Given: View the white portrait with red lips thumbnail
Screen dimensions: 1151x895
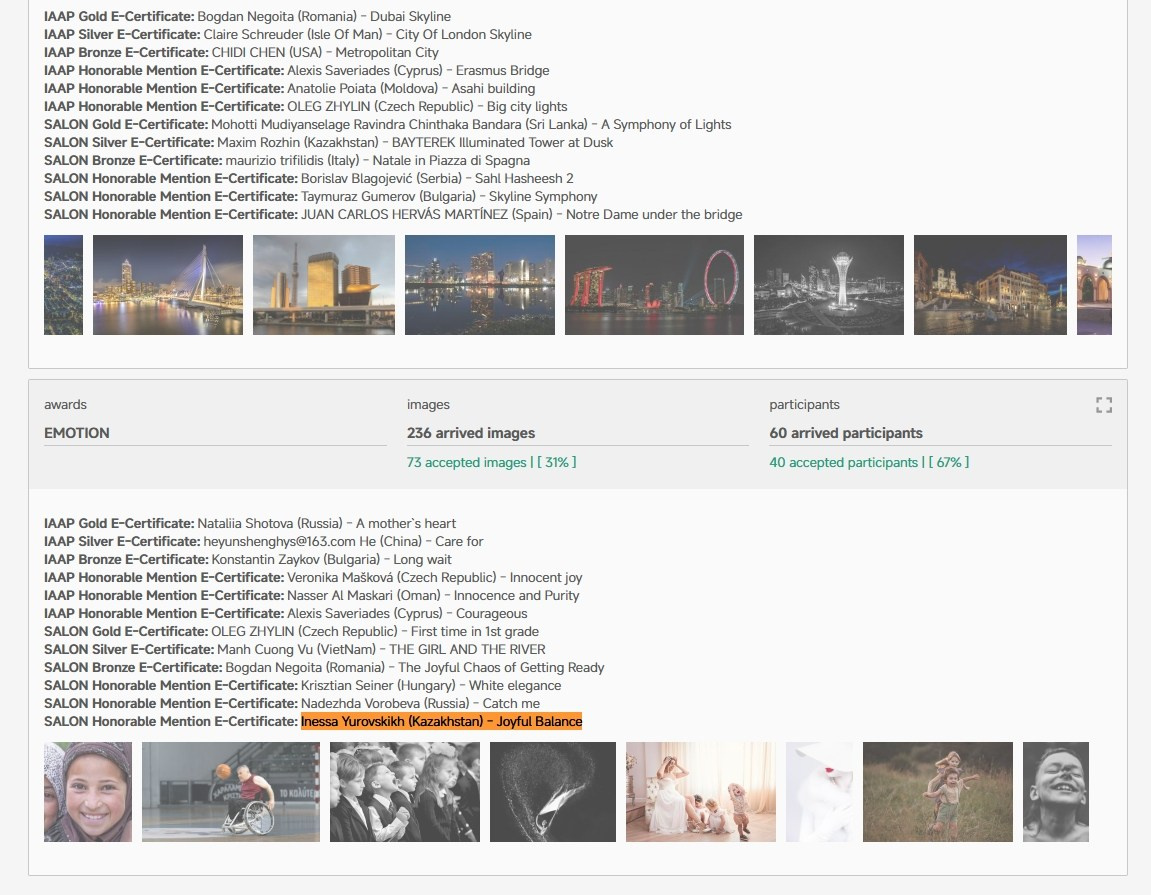Looking at the screenshot, I should (x=819, y=792).
